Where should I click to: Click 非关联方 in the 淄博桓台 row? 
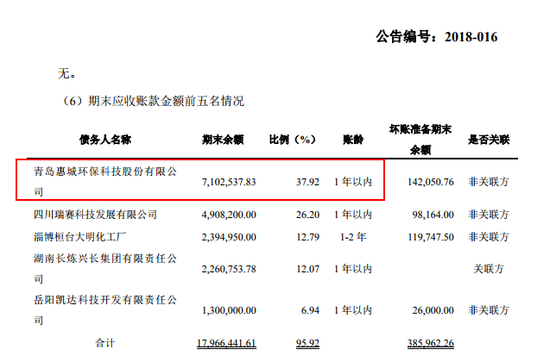tap(489, 237)
